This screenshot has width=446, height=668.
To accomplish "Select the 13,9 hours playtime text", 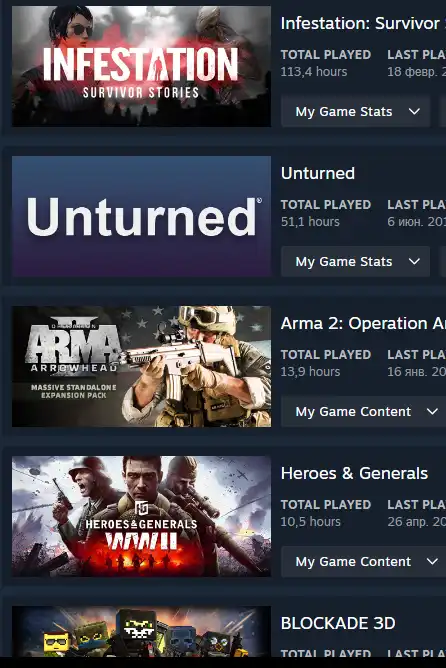I will click(310, 371).
